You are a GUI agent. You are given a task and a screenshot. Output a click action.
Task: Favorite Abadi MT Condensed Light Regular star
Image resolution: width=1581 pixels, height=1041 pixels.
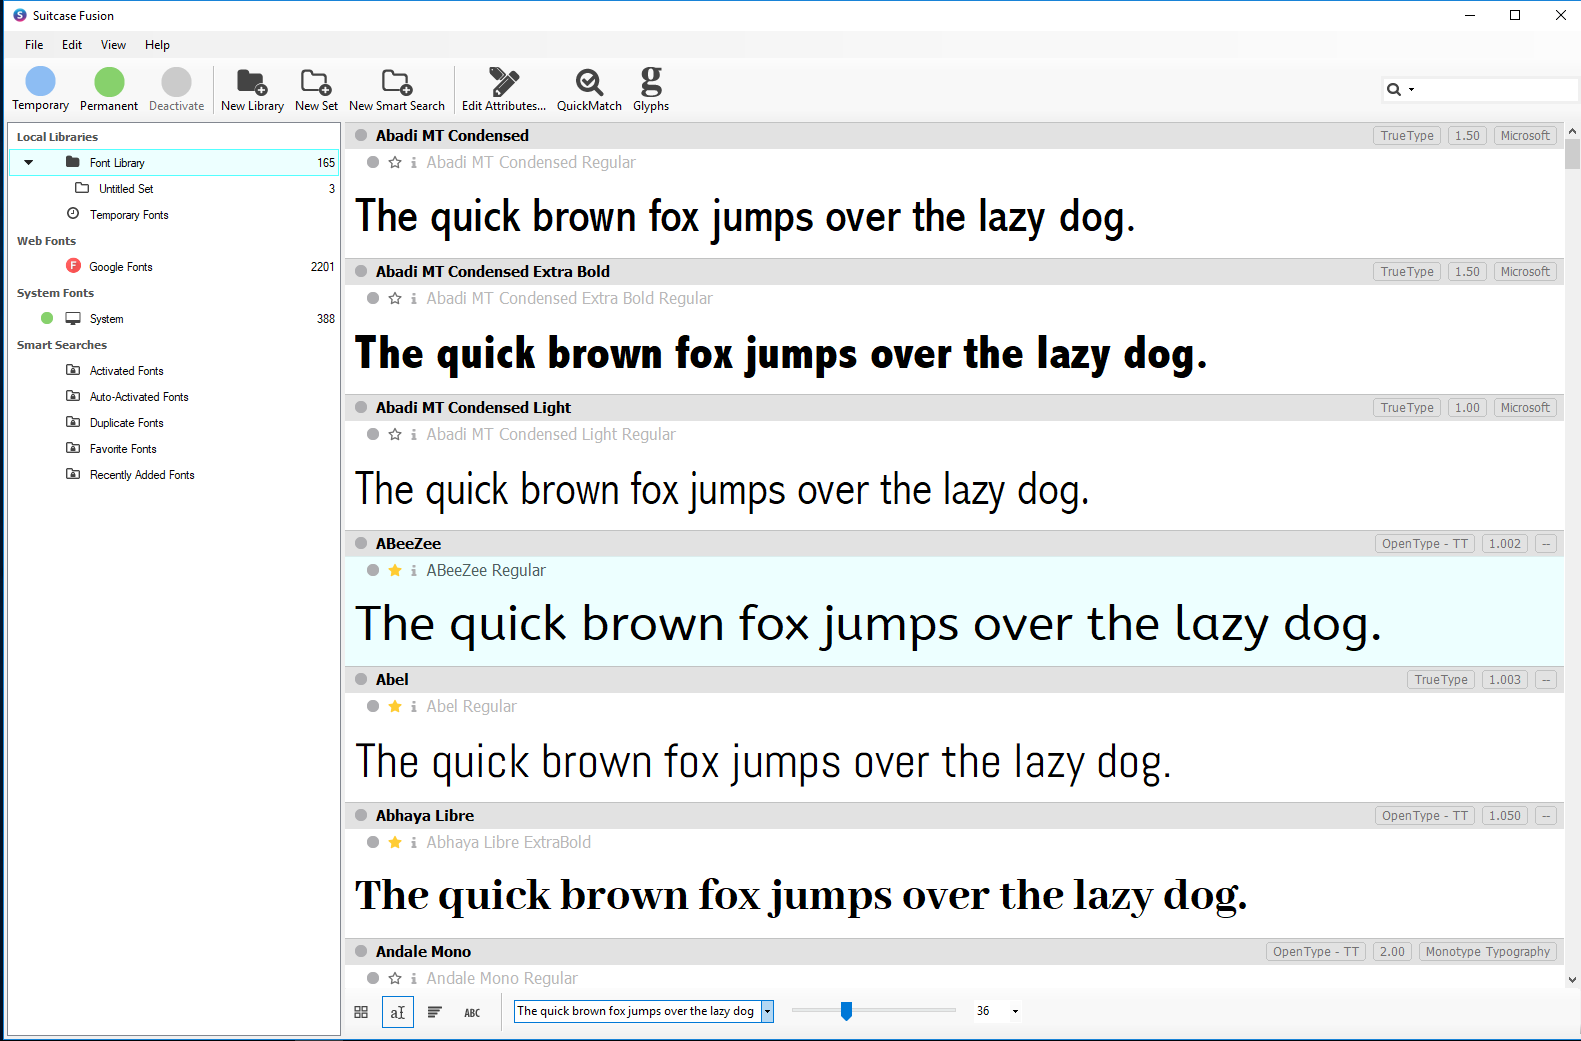(x=395, y=434)
